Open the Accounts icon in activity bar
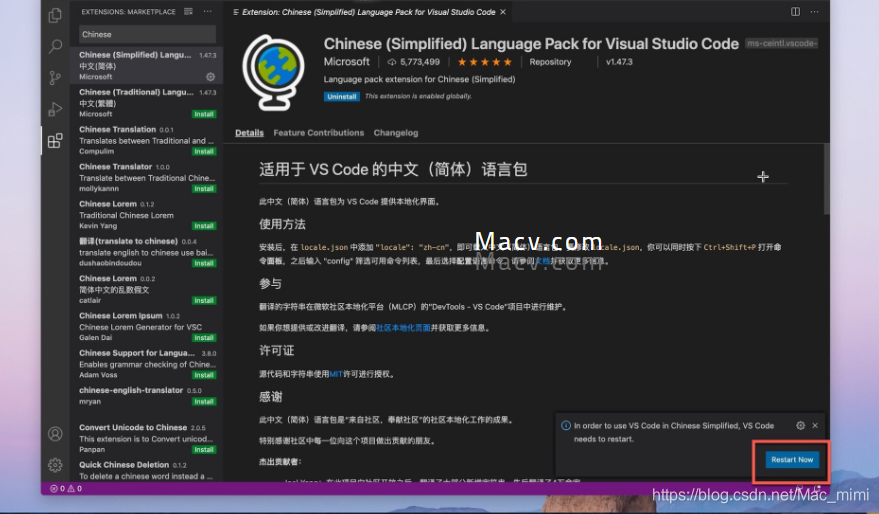 tap(55, 434)
